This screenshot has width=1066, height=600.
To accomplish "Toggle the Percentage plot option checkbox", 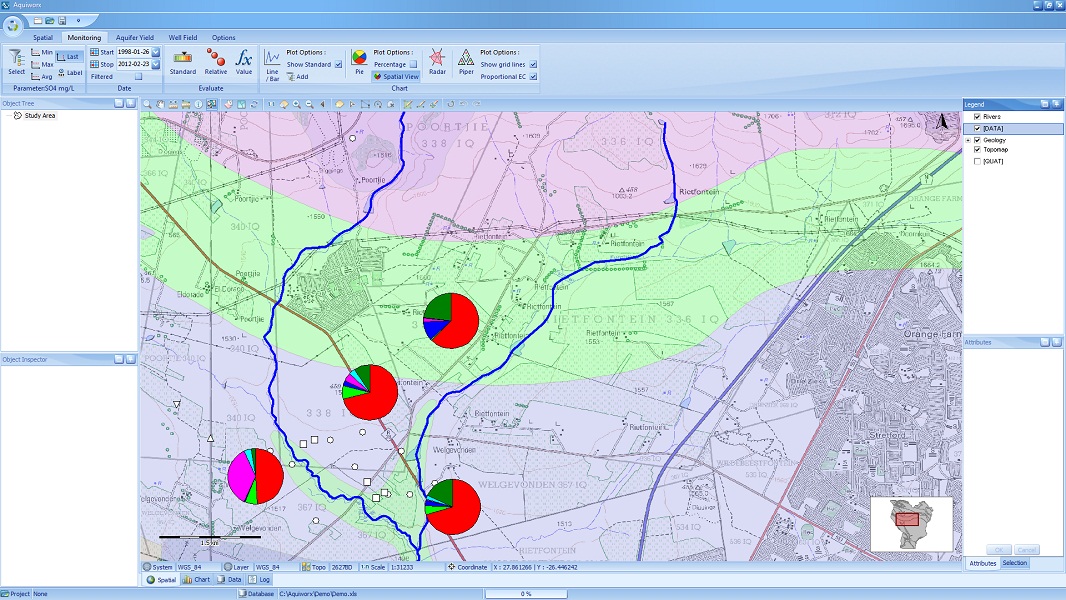I will coord(413,64).
